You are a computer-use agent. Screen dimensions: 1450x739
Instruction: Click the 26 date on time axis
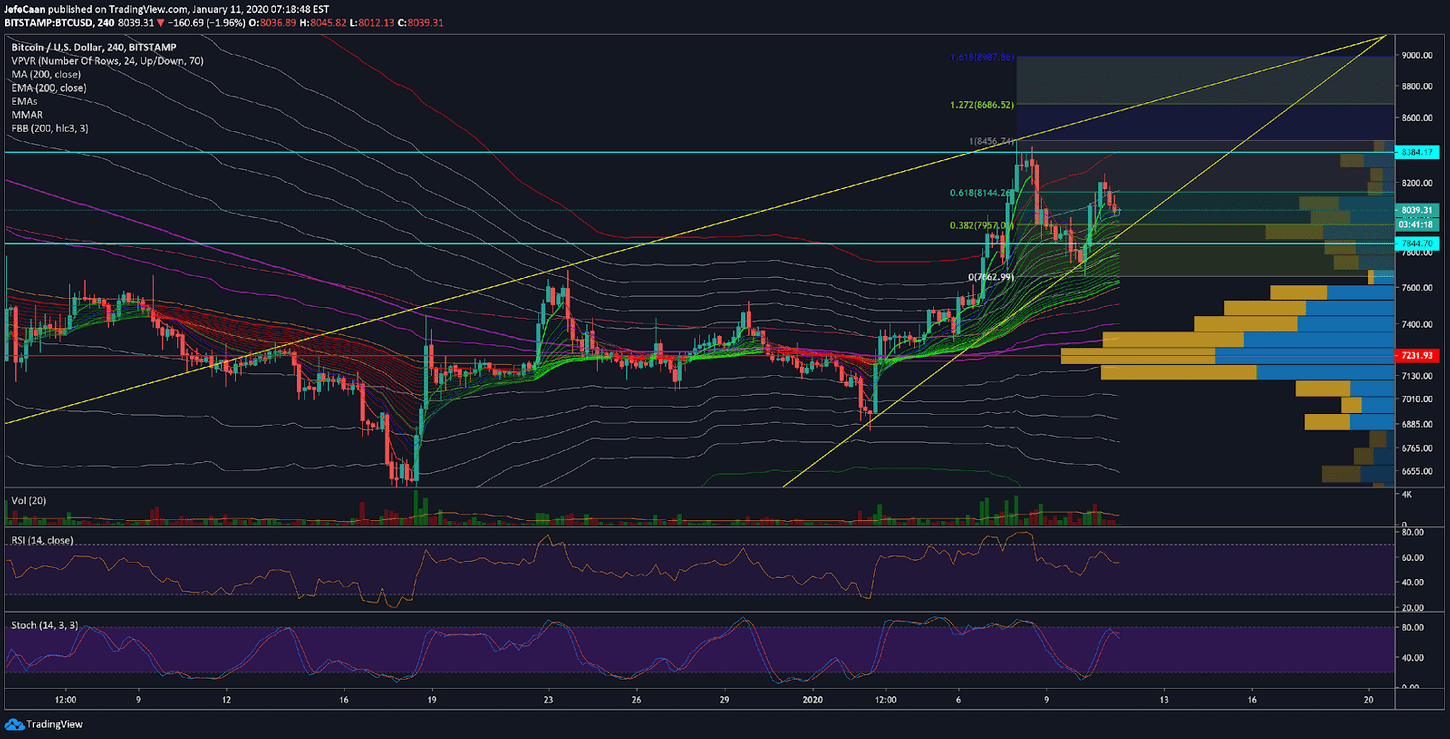636,700
